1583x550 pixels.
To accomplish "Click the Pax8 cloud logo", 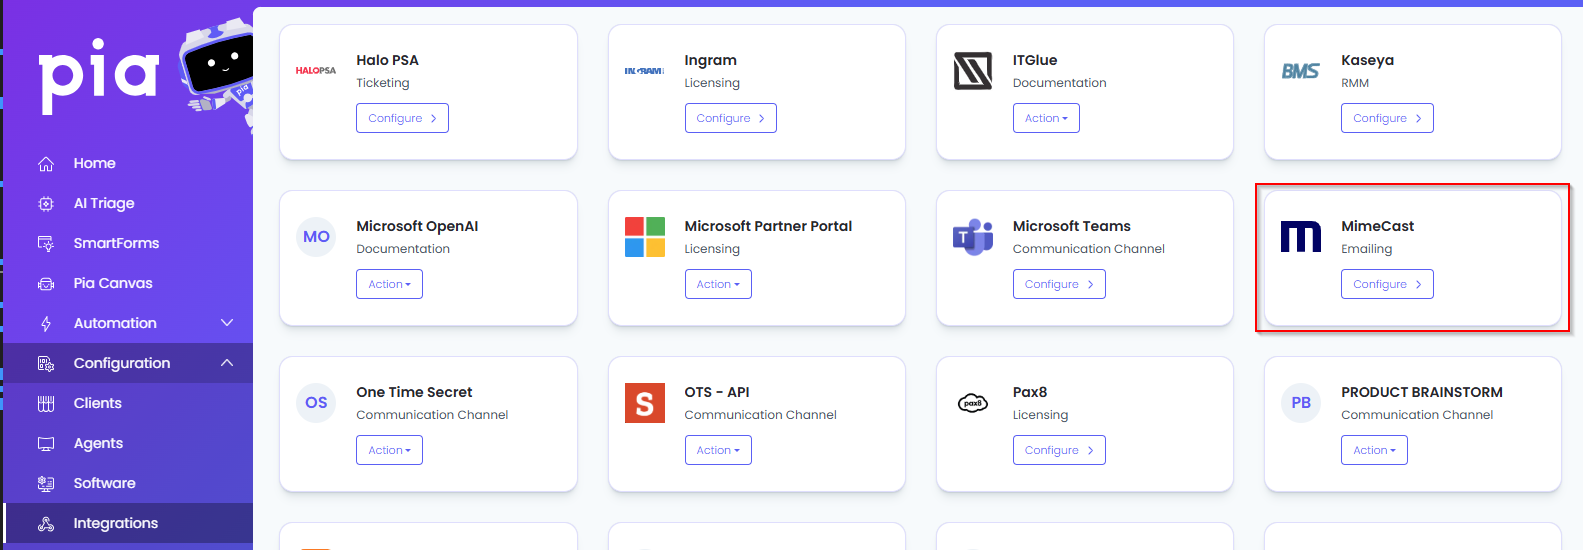I will pyautogui.click(x=973, y=403).
